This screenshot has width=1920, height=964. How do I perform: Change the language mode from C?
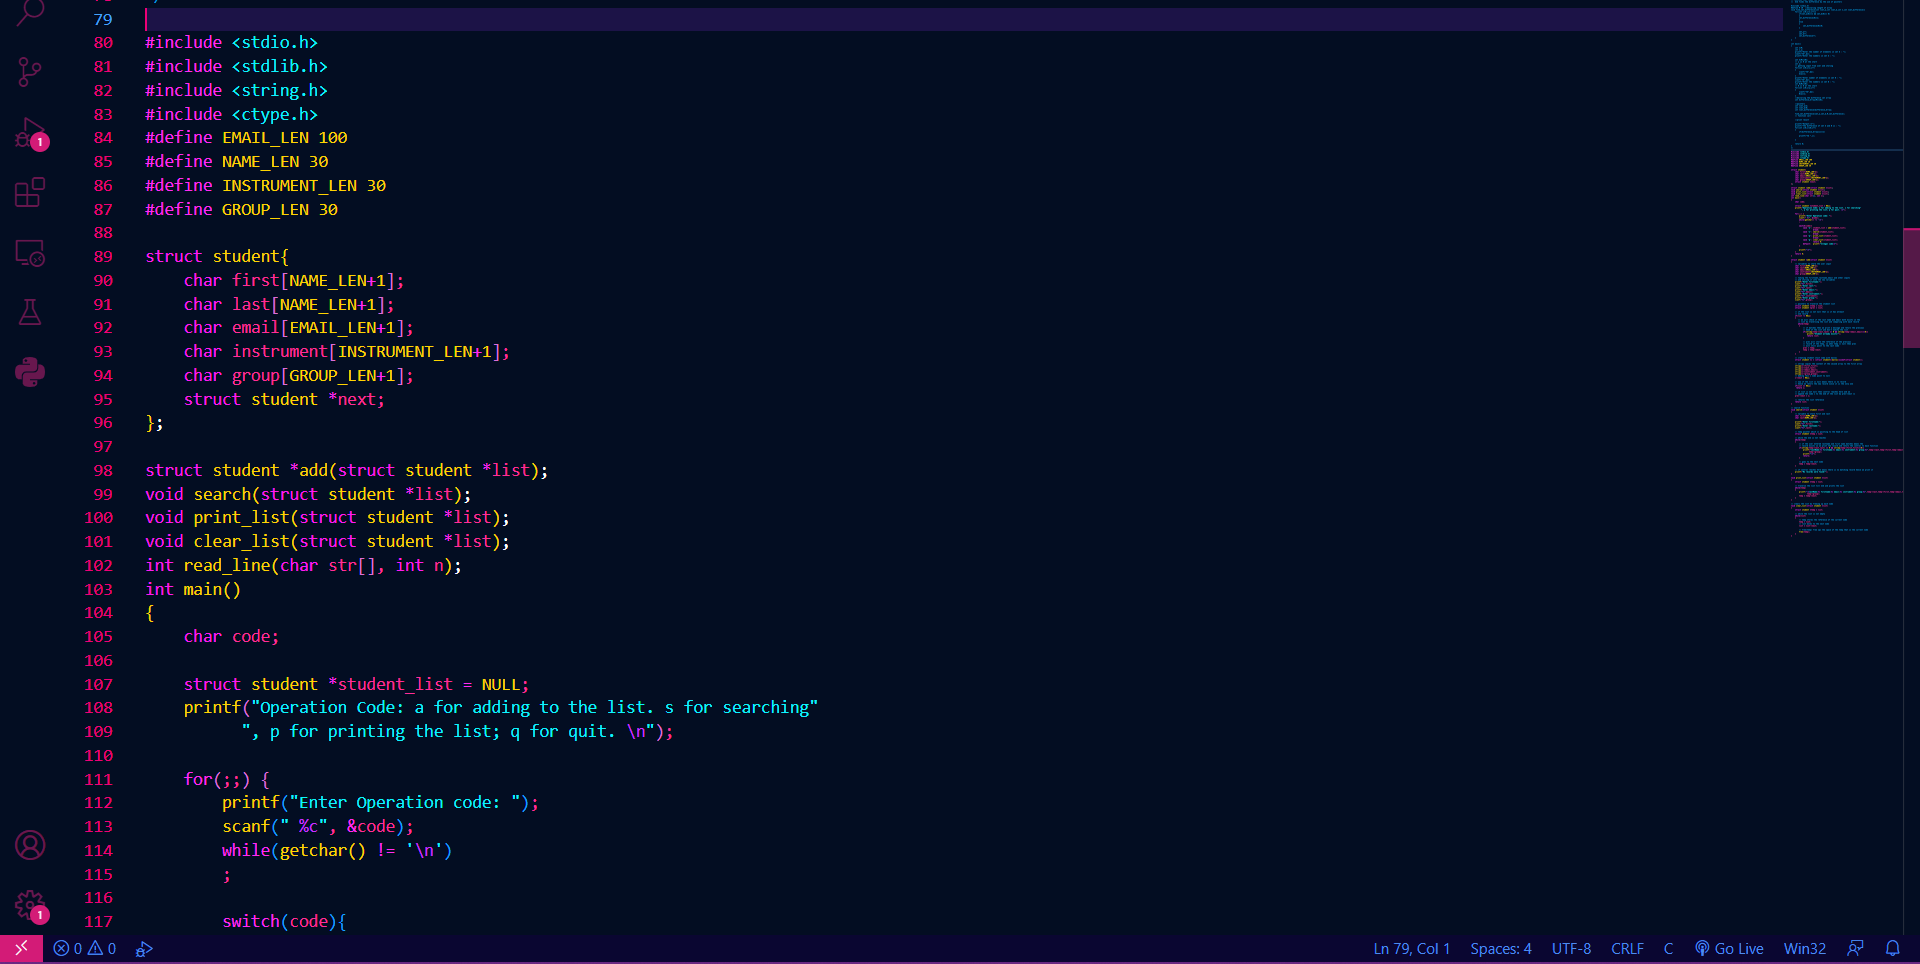pyautogui.click(x=1667, y=948)
